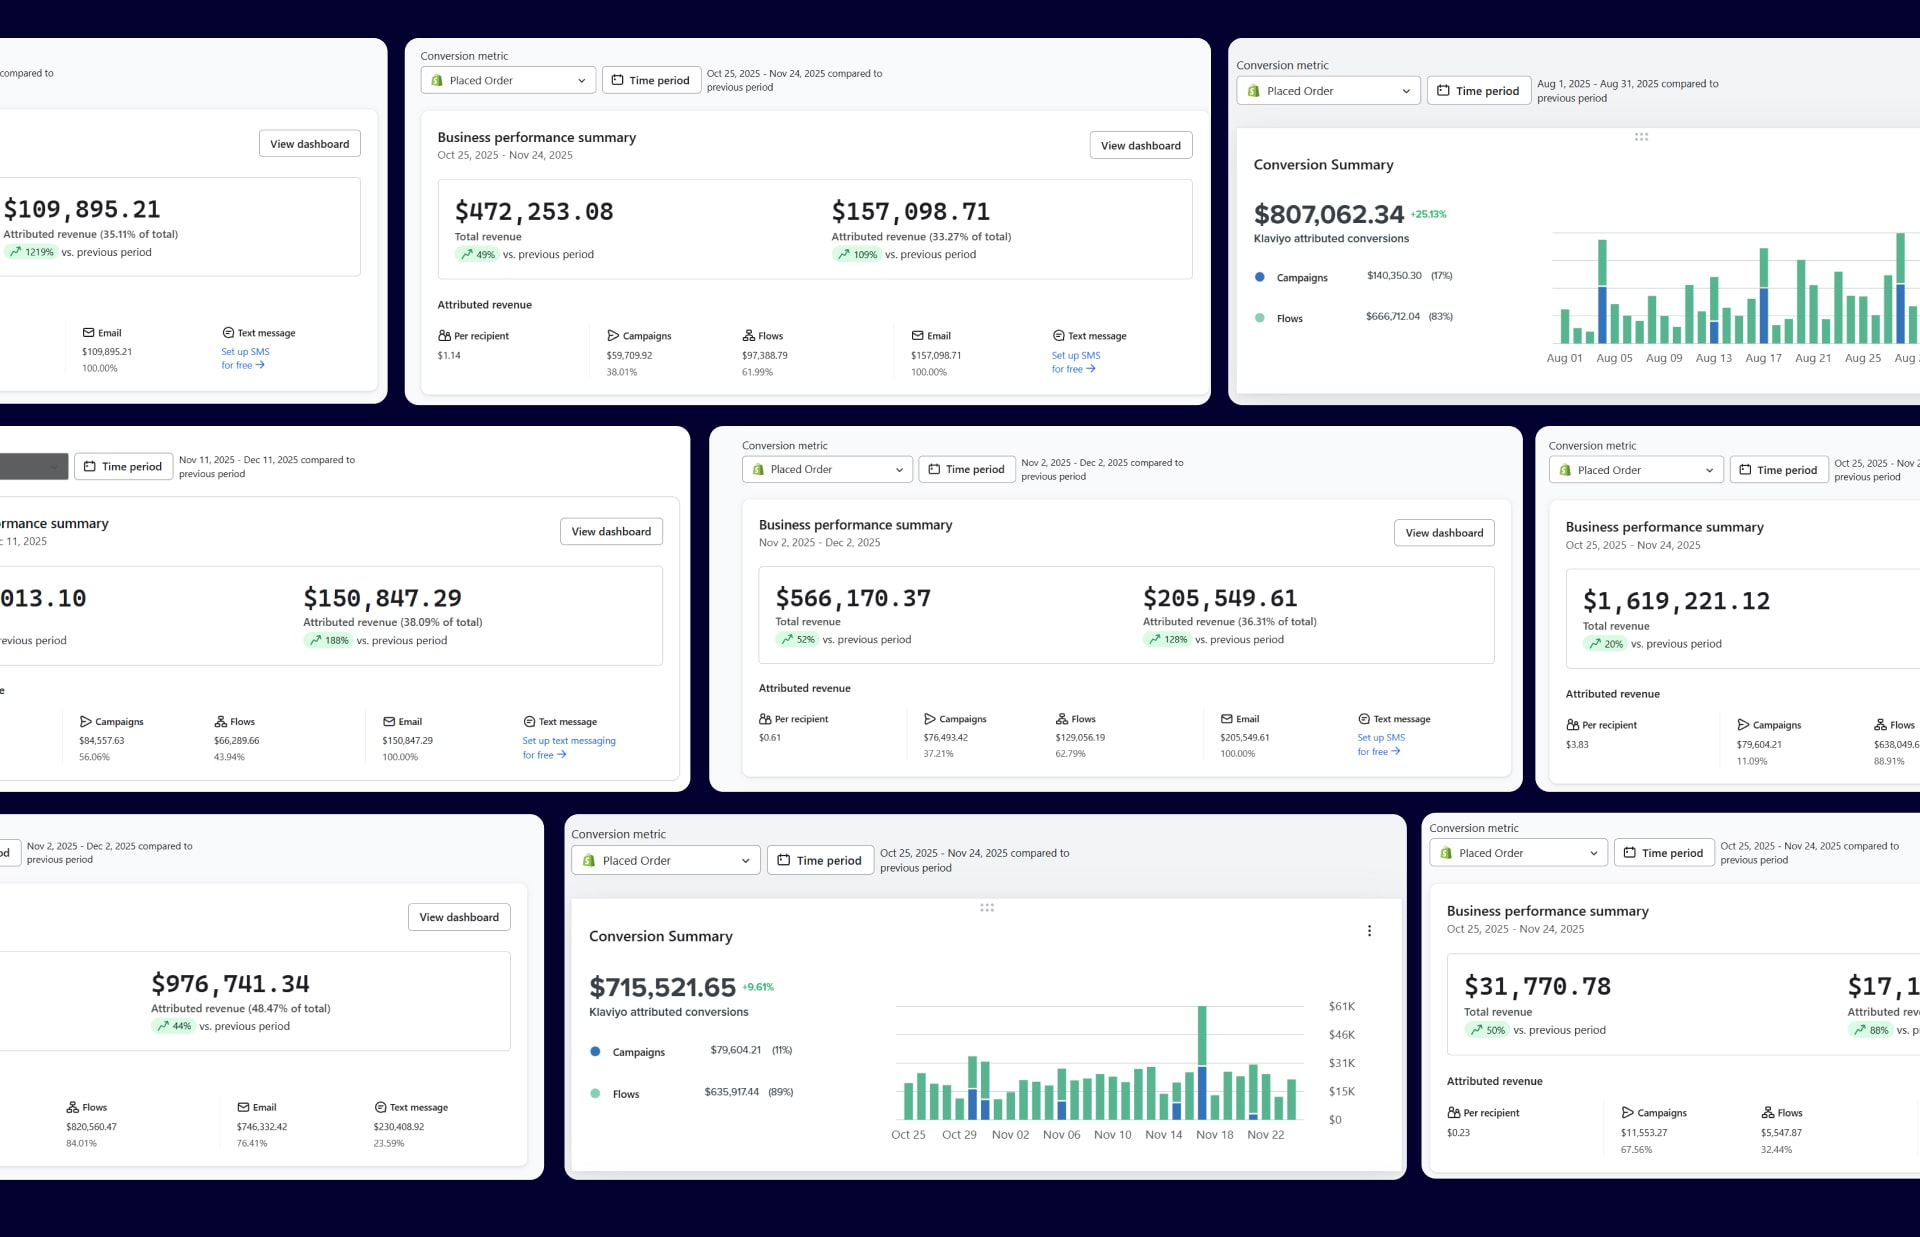Click Time period button beside Aug 1 - Aug 31
1920x1237 pixels.
(x=1478, y=91)
